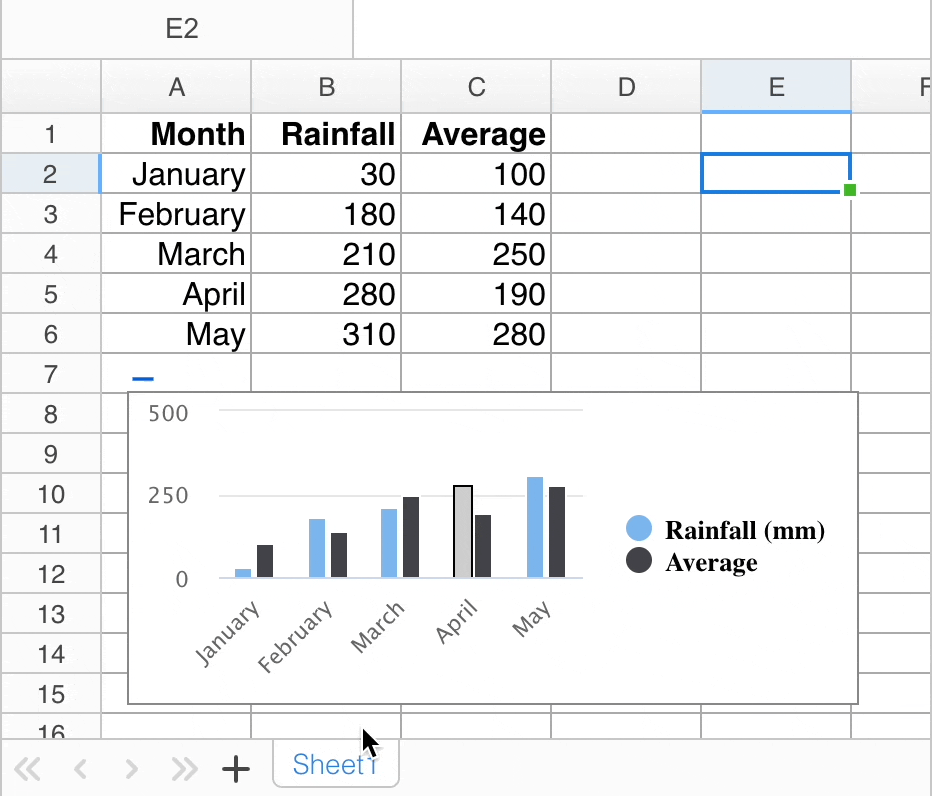932x796 pixels.
Task: Click the formula bar input area
Action: (643, 29)
